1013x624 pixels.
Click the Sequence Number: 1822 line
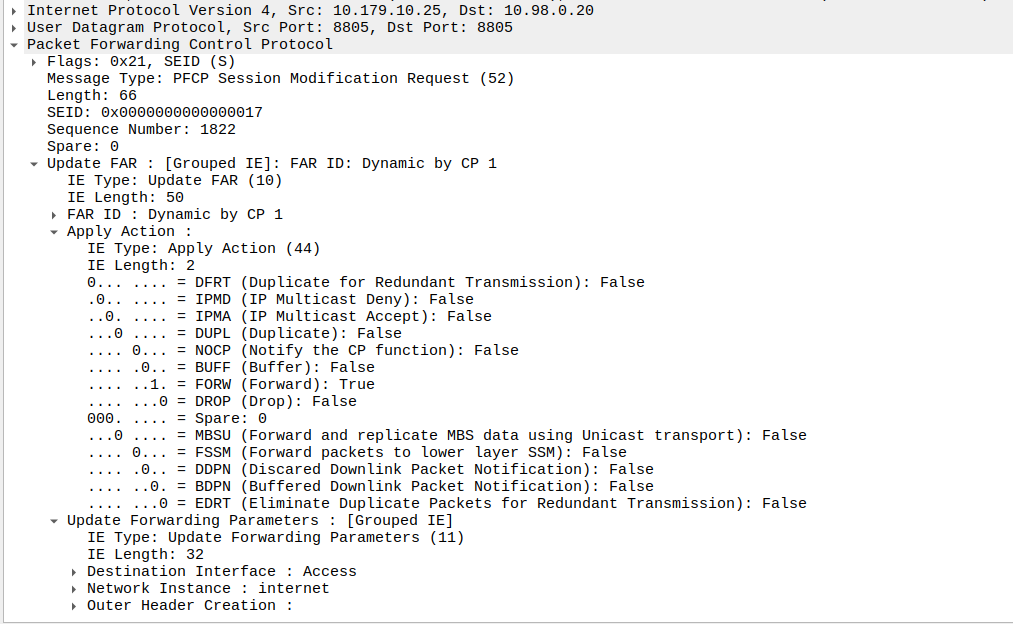141,129
